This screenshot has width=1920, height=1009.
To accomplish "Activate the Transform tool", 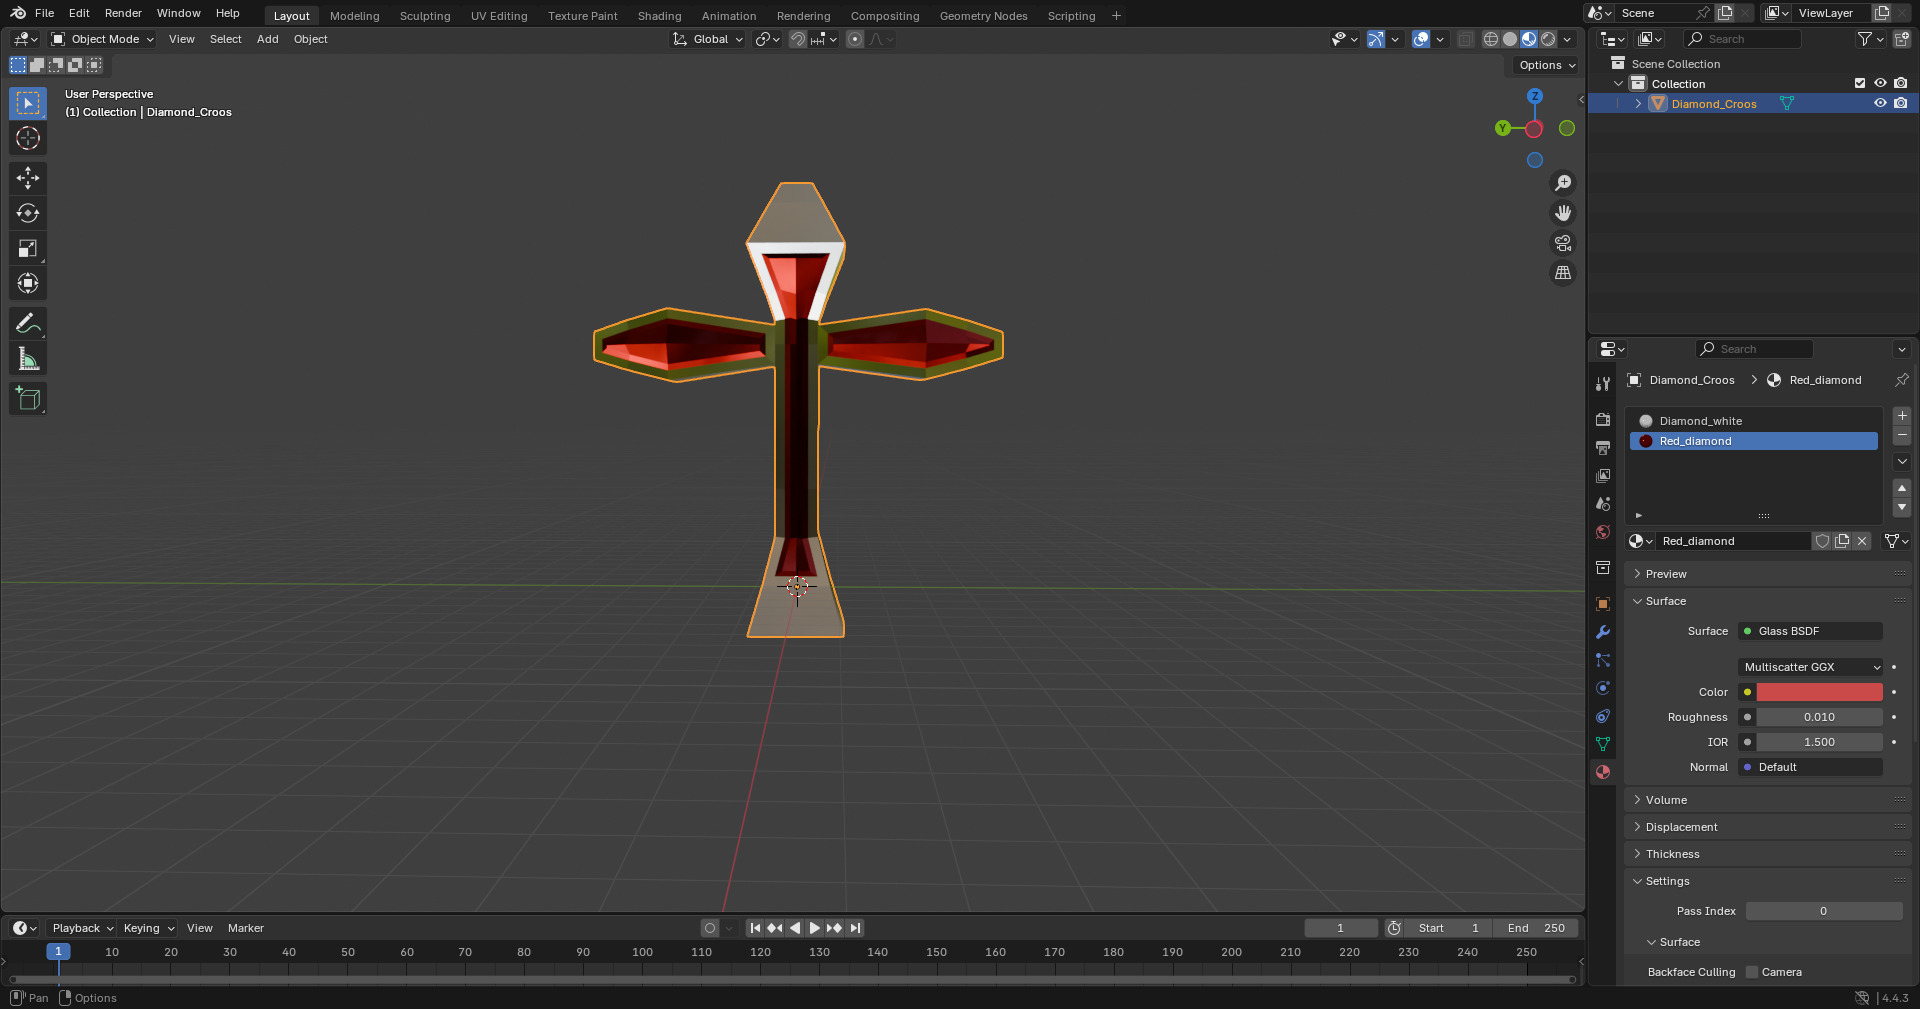I will 28,283.
